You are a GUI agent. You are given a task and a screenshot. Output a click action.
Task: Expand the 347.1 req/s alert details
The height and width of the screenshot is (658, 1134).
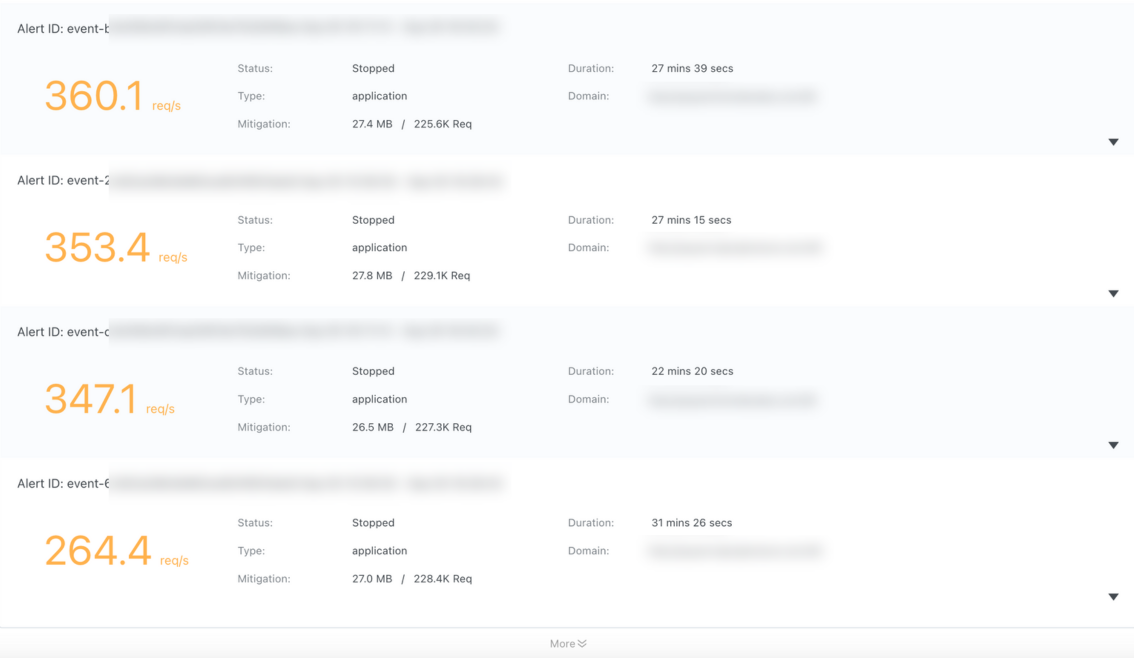tap(1113, 445)
